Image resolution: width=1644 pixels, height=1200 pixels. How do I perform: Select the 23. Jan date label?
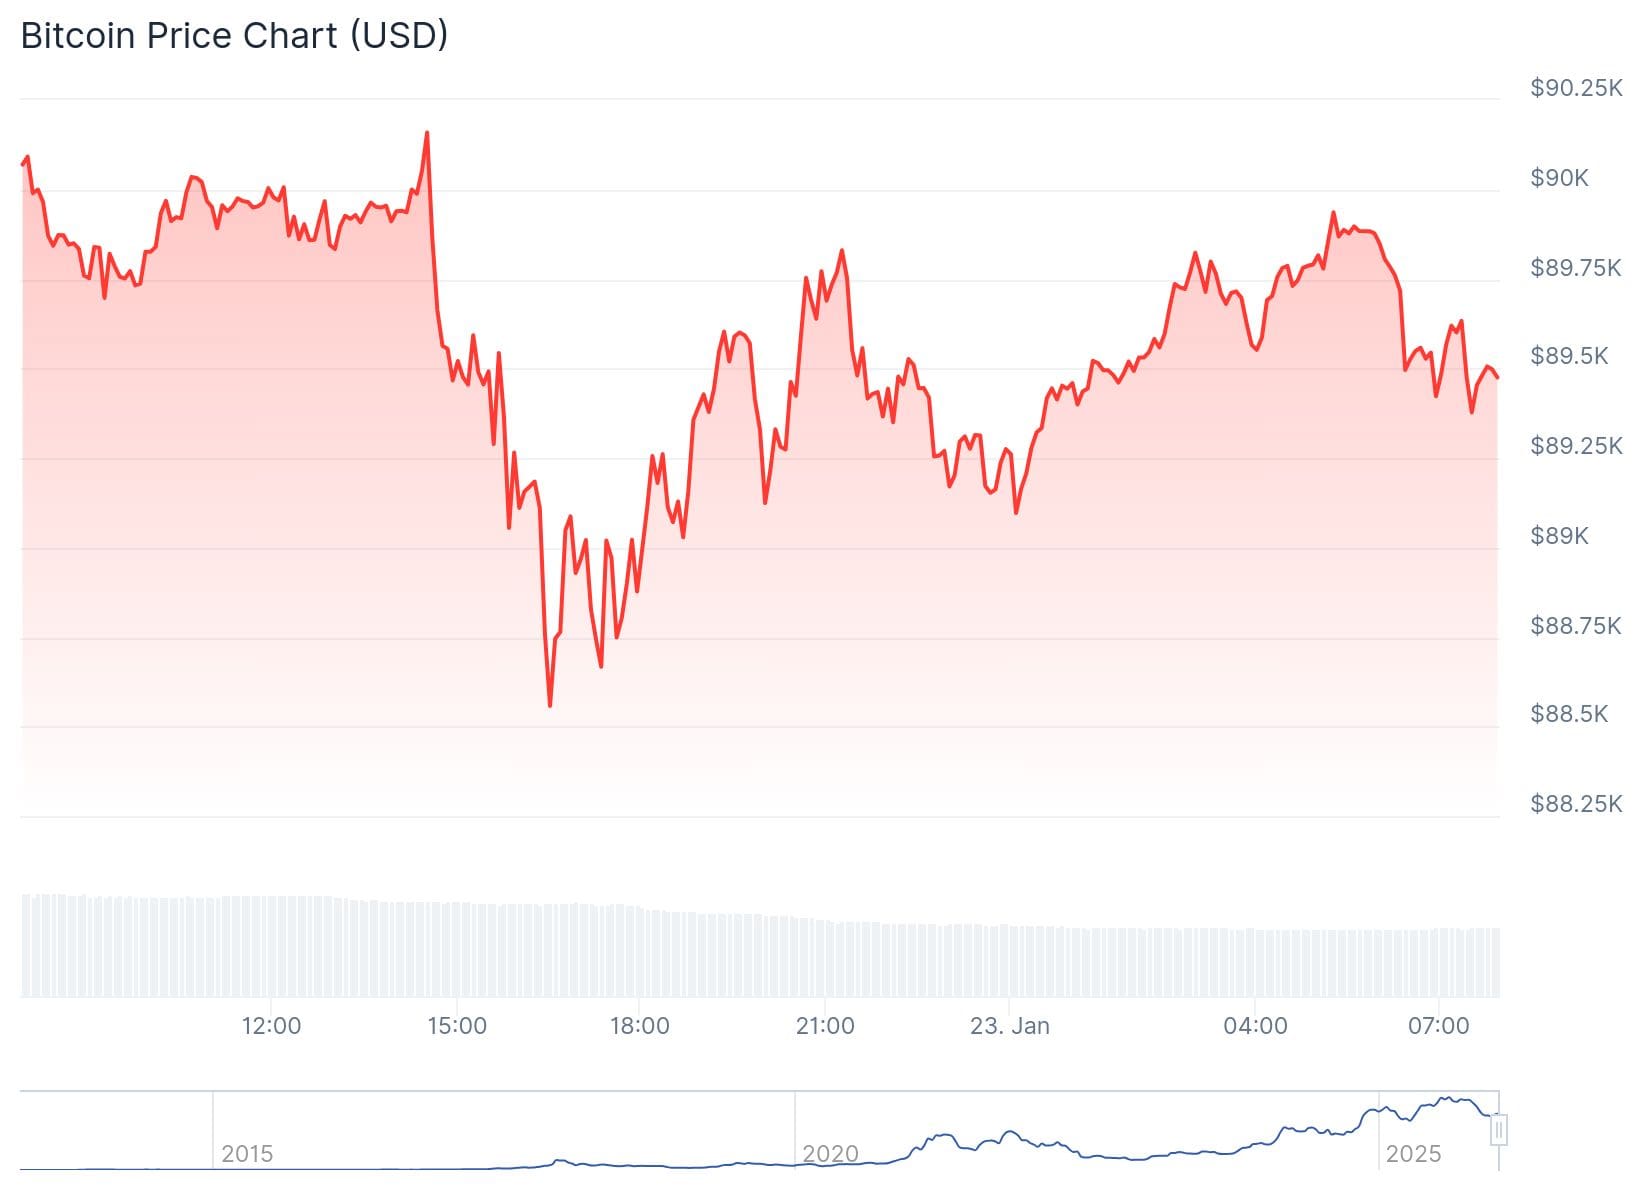1010,1026
